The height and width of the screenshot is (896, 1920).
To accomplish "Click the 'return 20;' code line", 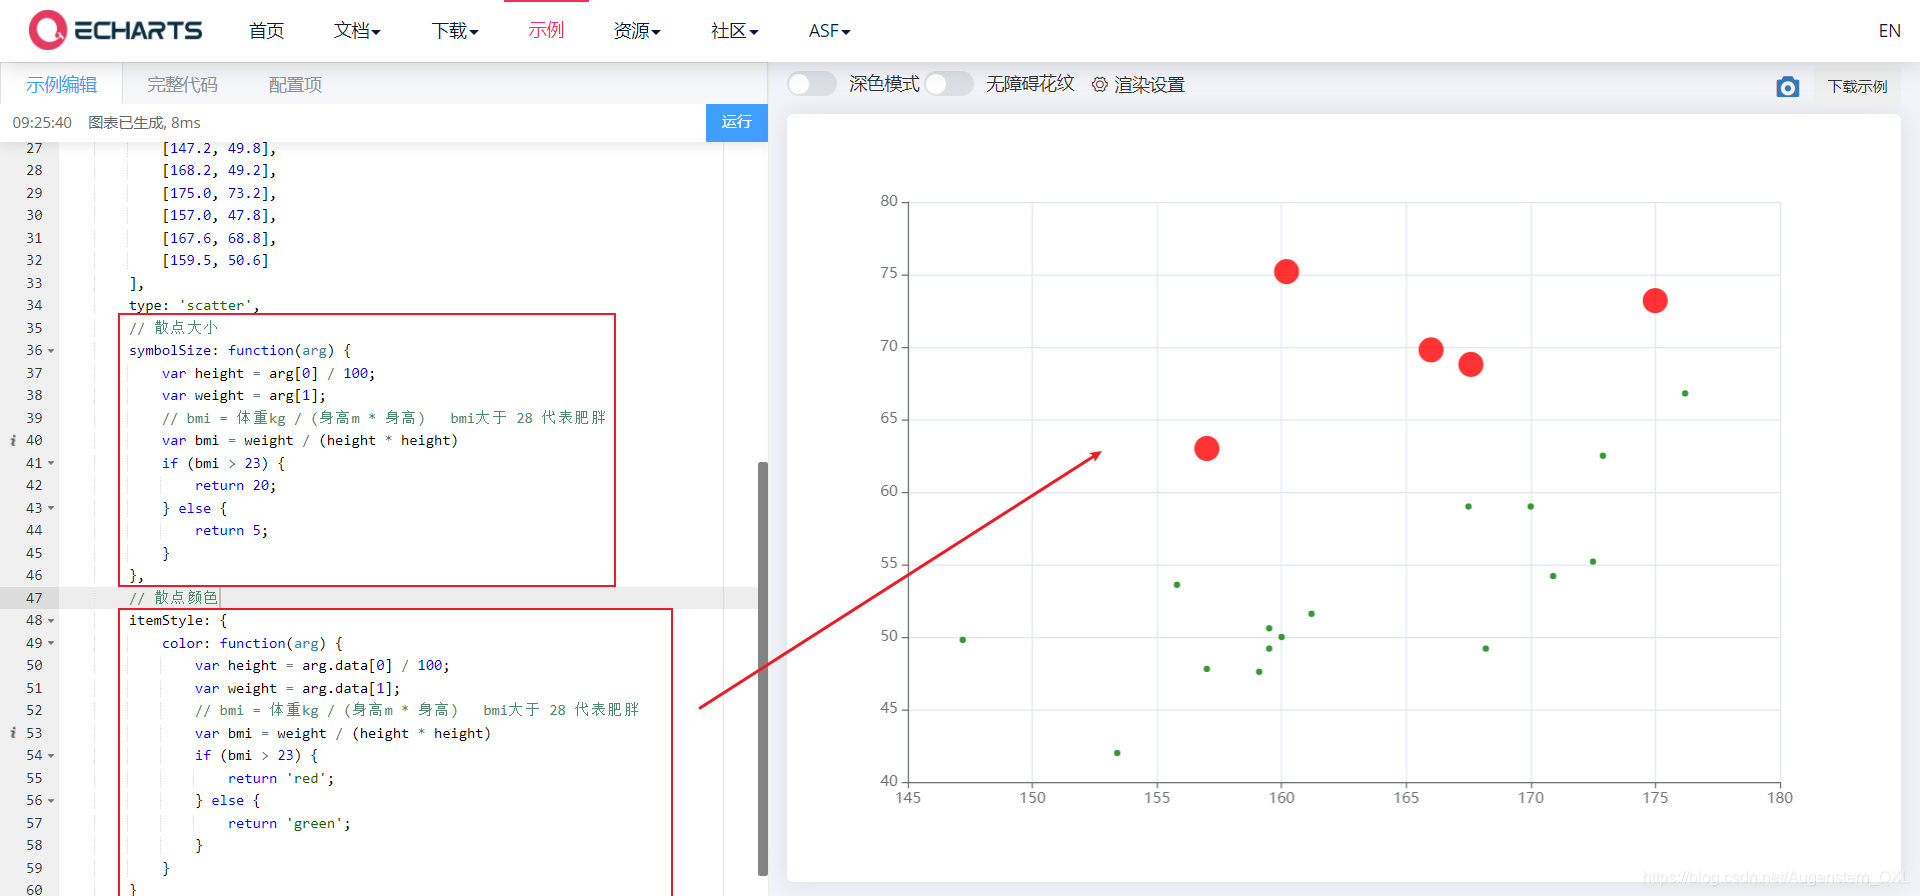I will tap(236, 485).
